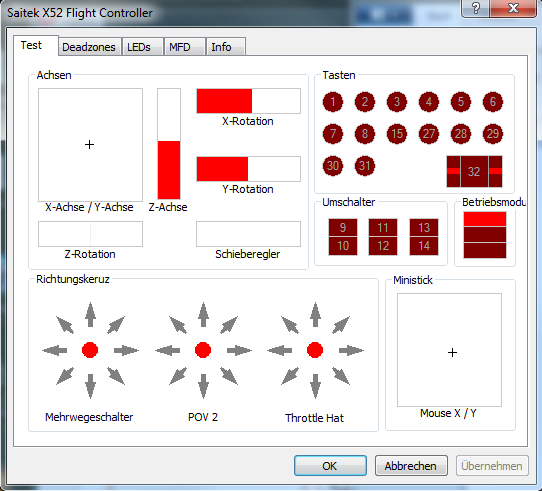Click the right arrow of Throttle Hat

[x=351, y=350]
